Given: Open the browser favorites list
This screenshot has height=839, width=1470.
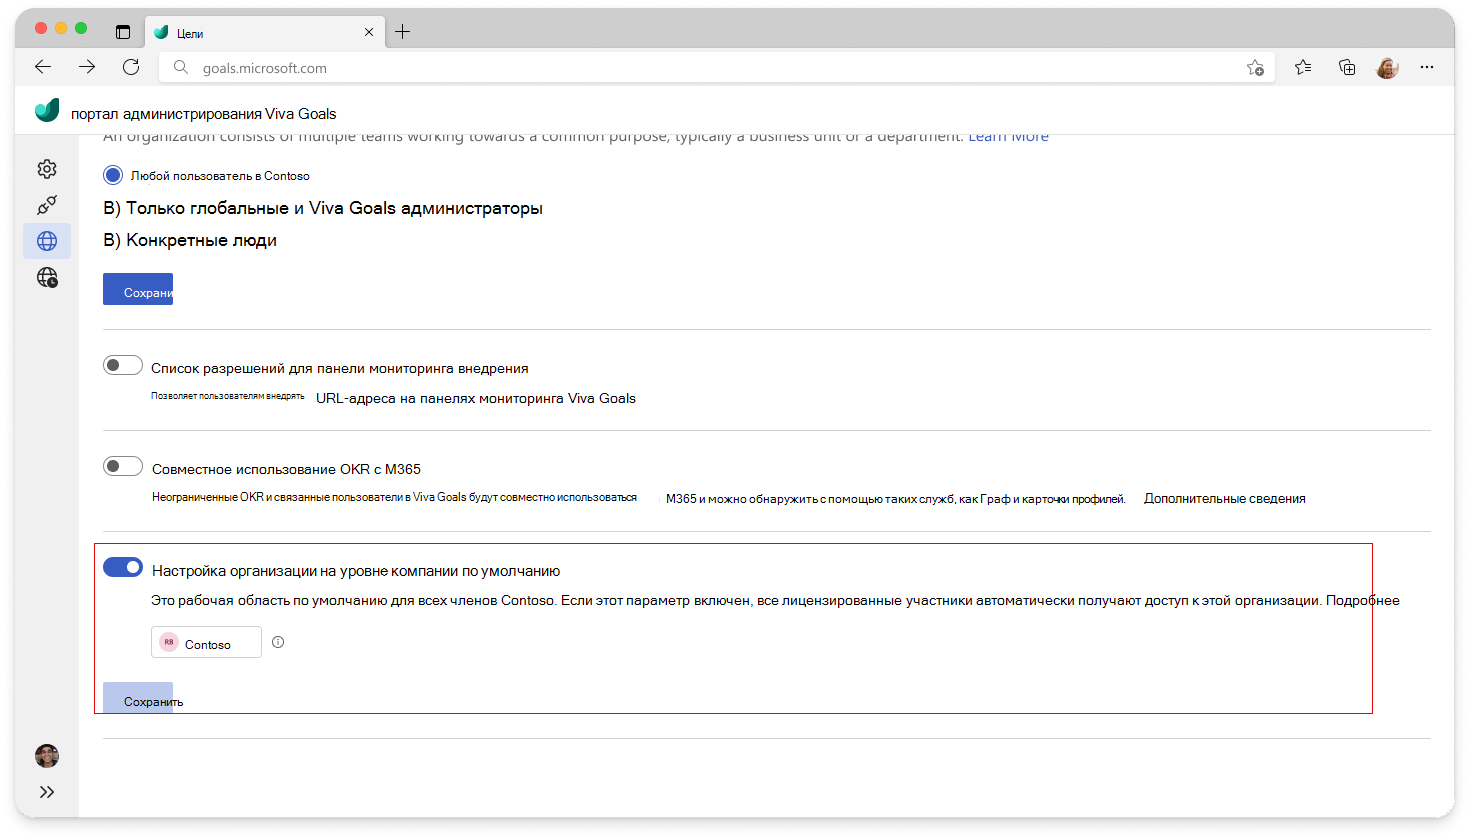Looking at the screenshot, I should pos(1303,67).
